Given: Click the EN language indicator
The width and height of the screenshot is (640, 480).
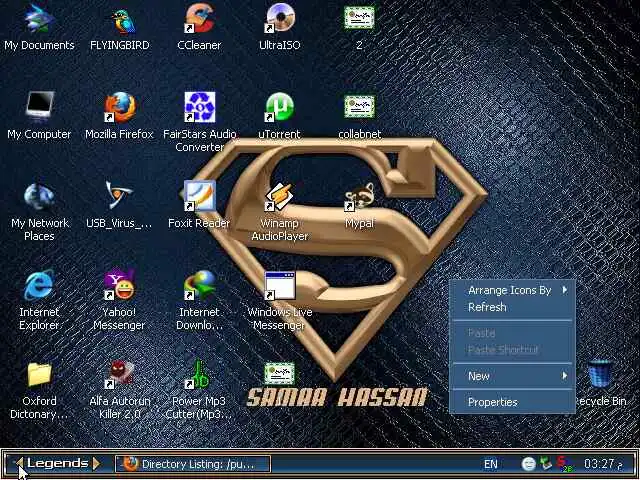Looking at the screenshot, I should (x=491, y=464).
